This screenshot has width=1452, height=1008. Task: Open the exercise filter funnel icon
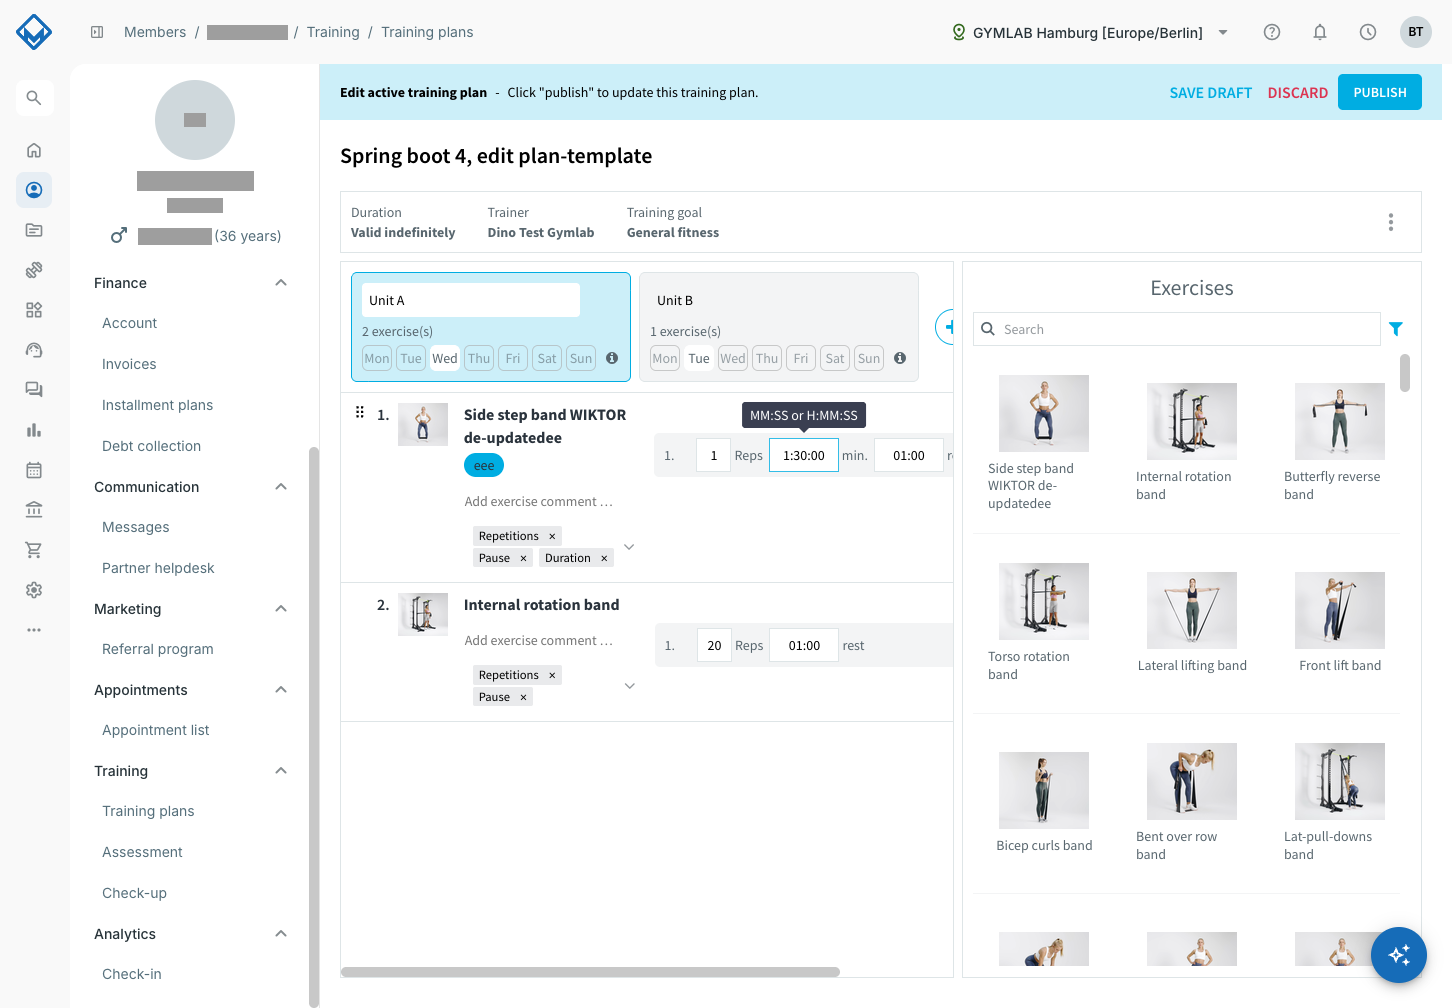click(1396, 329)
